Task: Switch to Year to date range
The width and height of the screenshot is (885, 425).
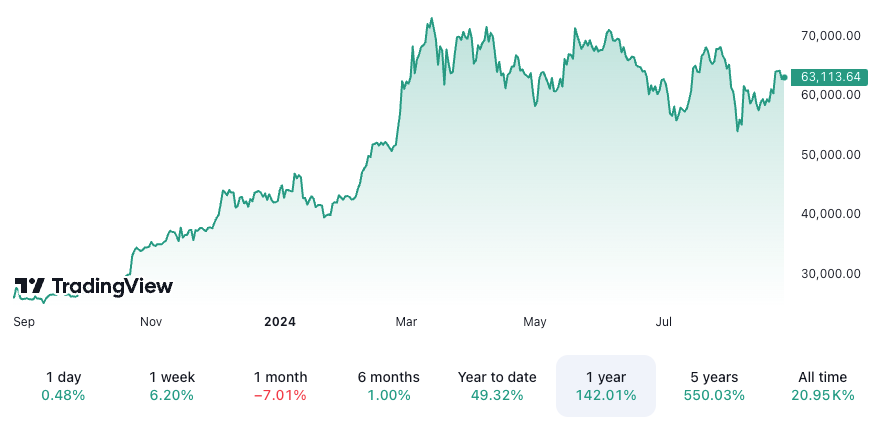Action: tap(497, 385)
